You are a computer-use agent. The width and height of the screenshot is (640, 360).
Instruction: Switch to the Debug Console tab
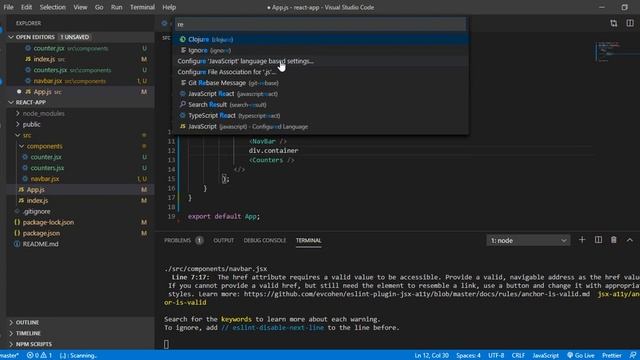[264, 240]
